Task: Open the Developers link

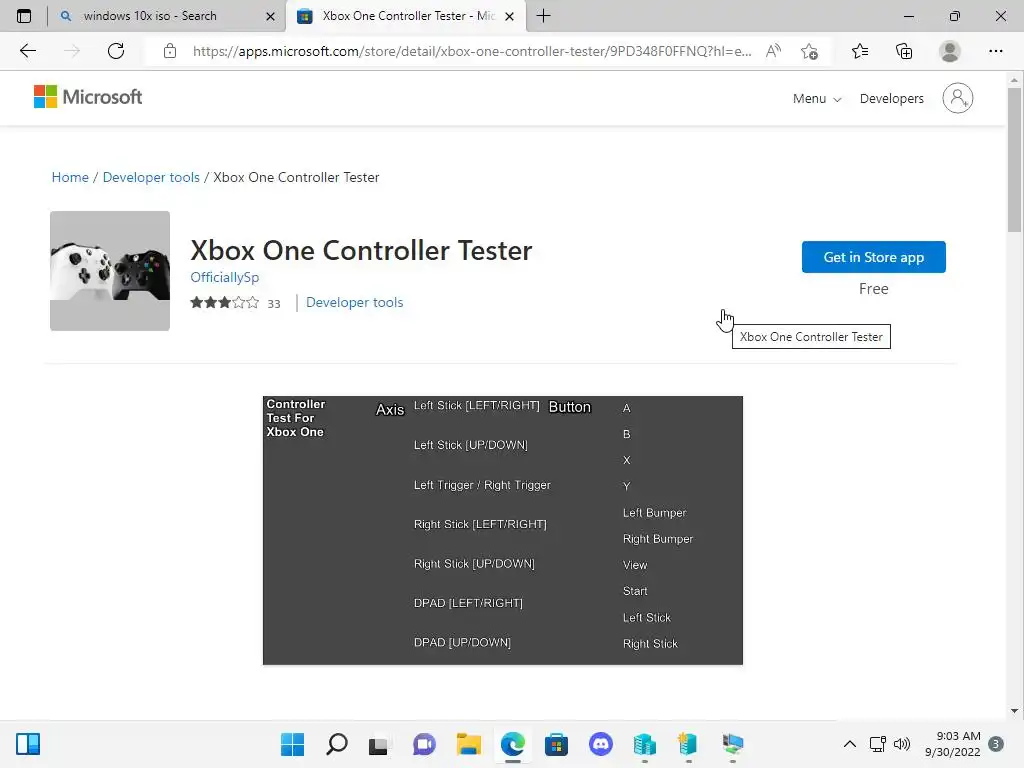Action: 891,99
